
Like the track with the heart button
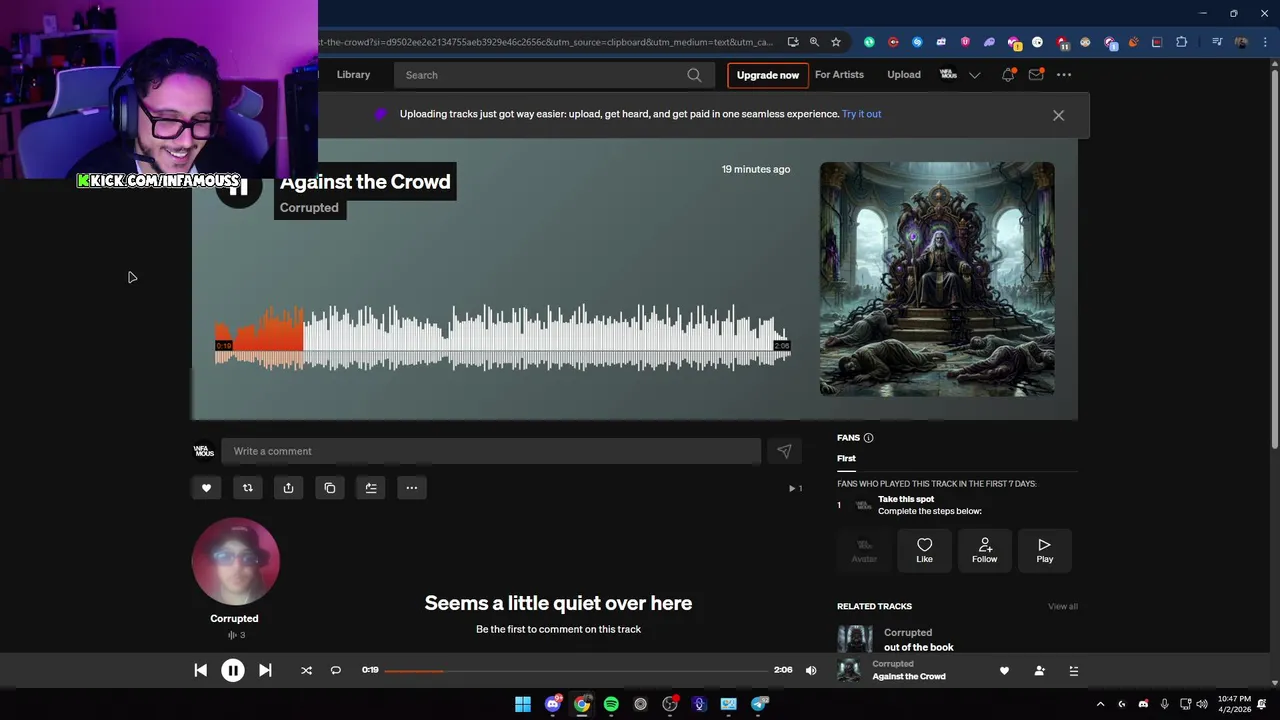pos(207,488)
